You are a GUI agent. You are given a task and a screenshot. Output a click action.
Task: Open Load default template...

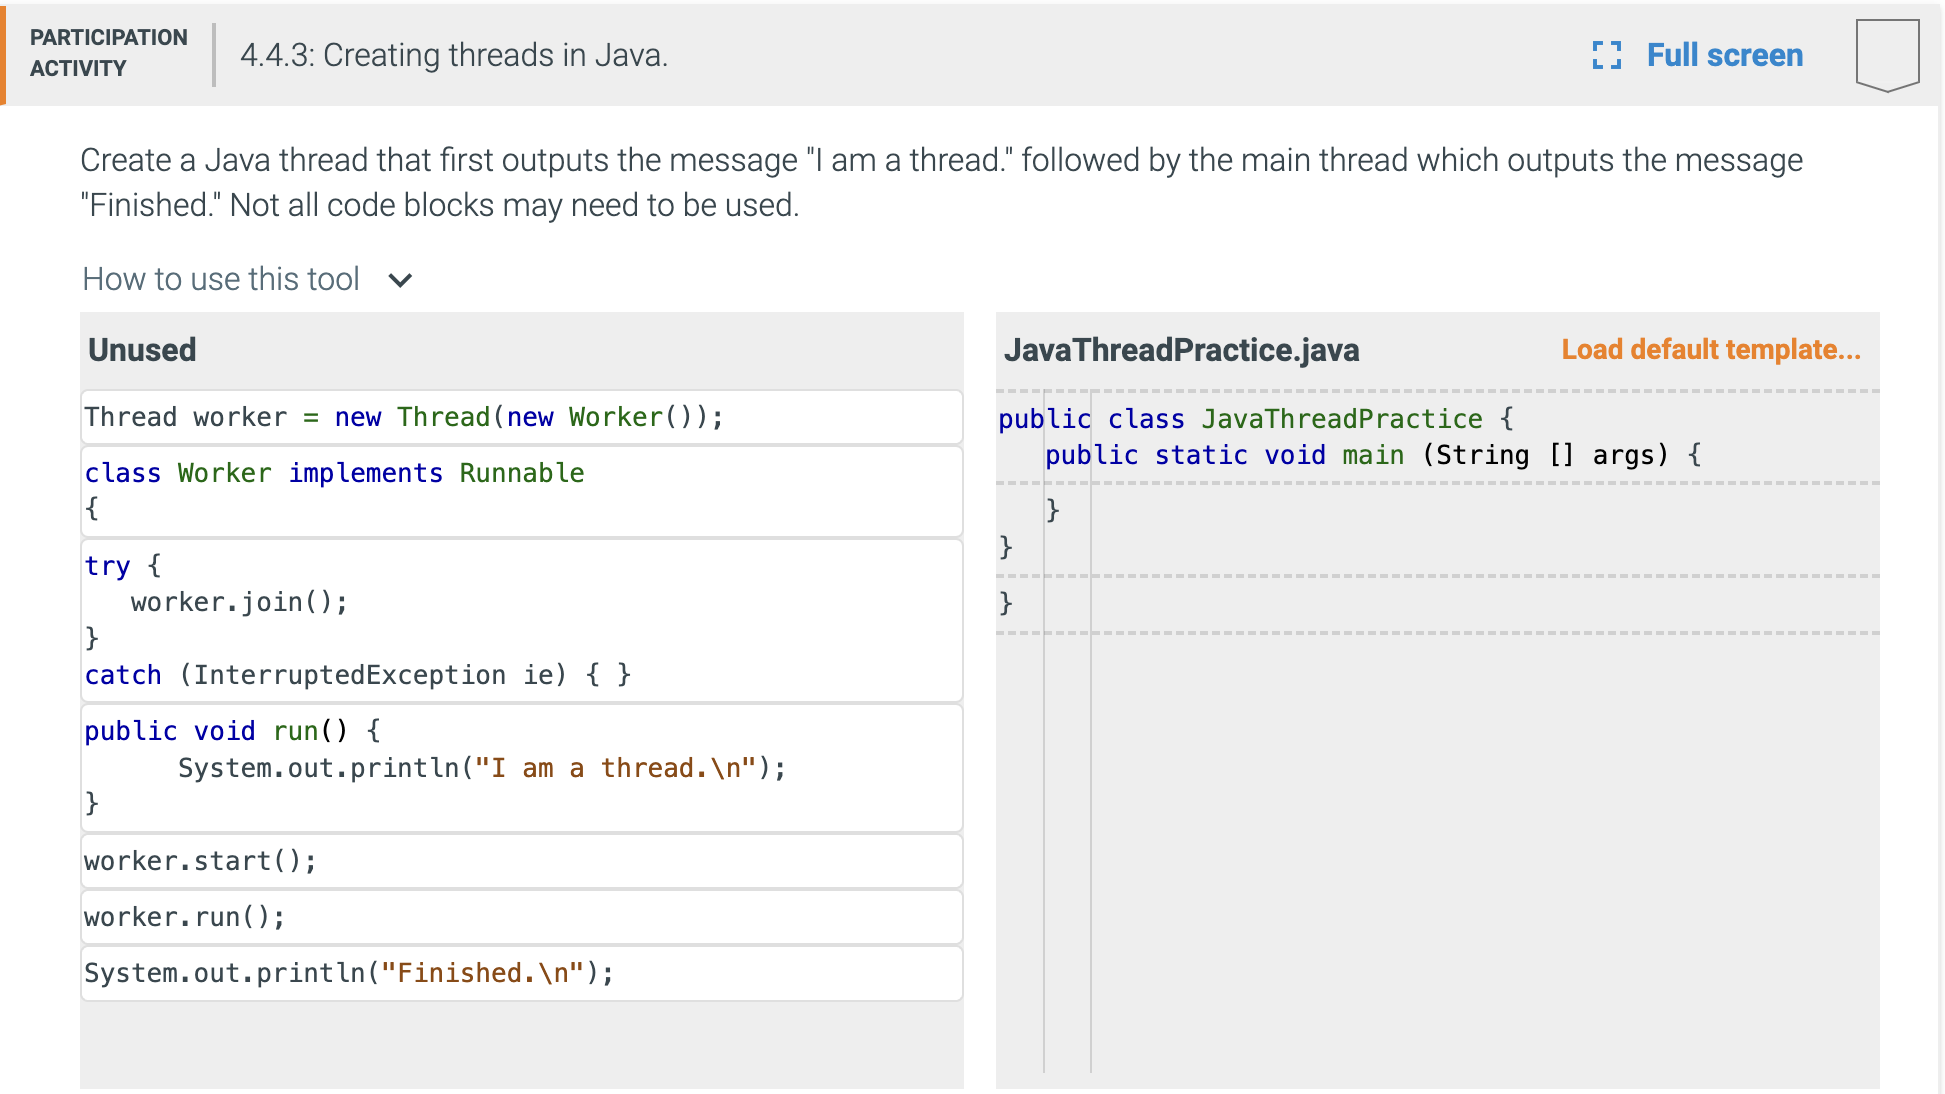tap(1710, 350)
